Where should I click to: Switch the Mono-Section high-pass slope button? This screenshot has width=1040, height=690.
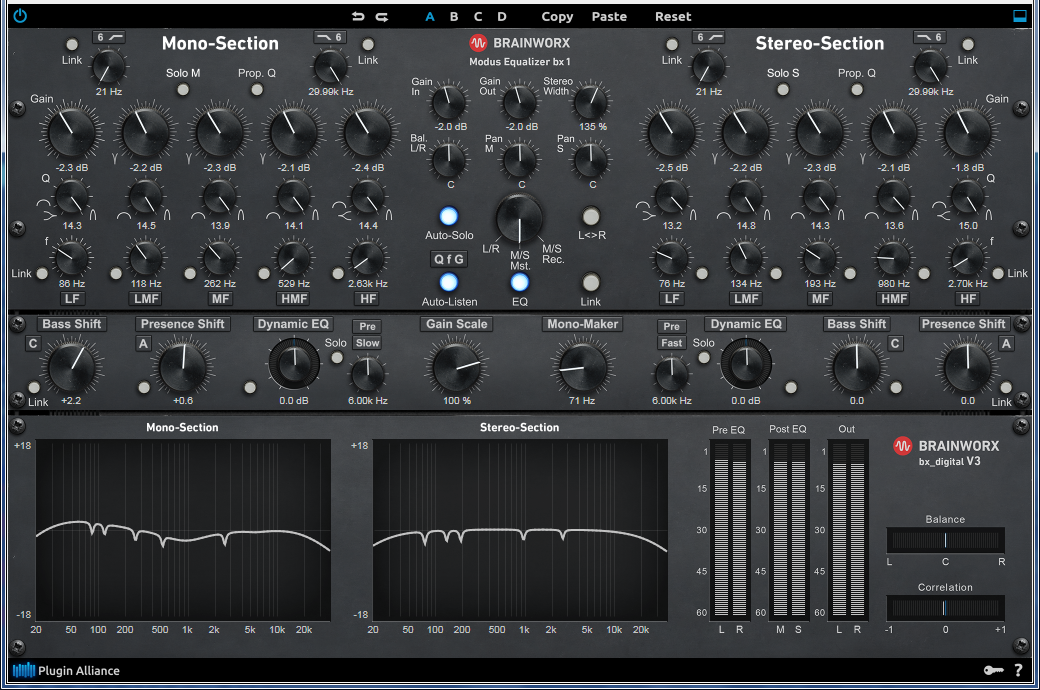109,37
